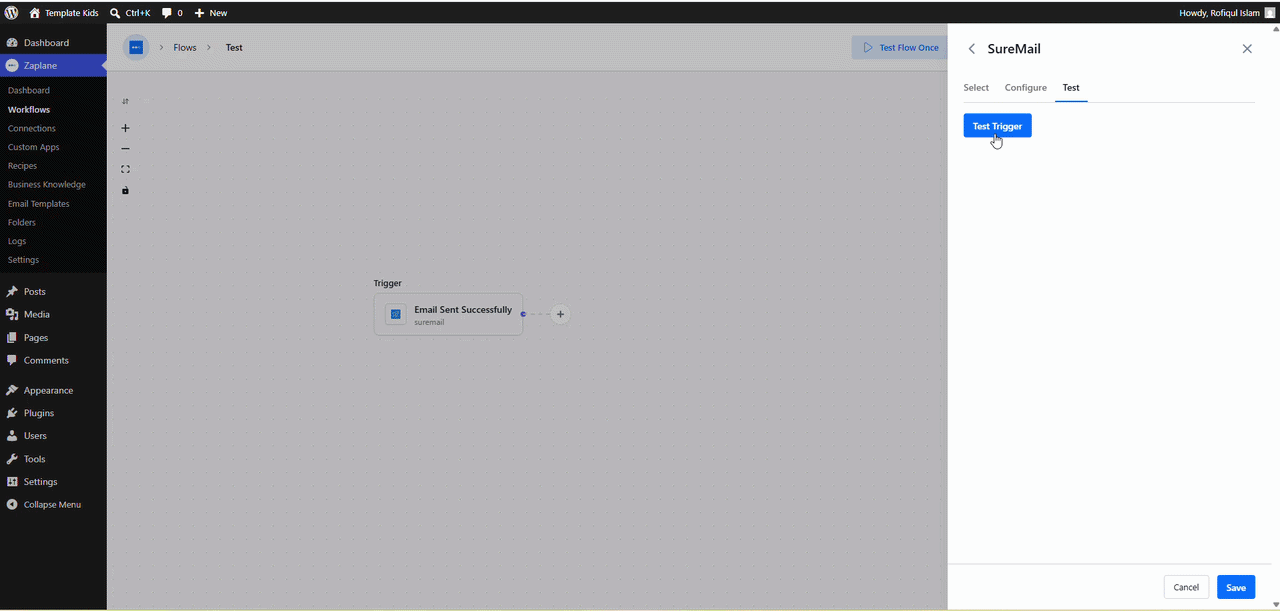The height and width of the screenshot is (611, 1280).
Task: Save the trigger configuration
Action: pyautogui.click(x=1236, y=587)
